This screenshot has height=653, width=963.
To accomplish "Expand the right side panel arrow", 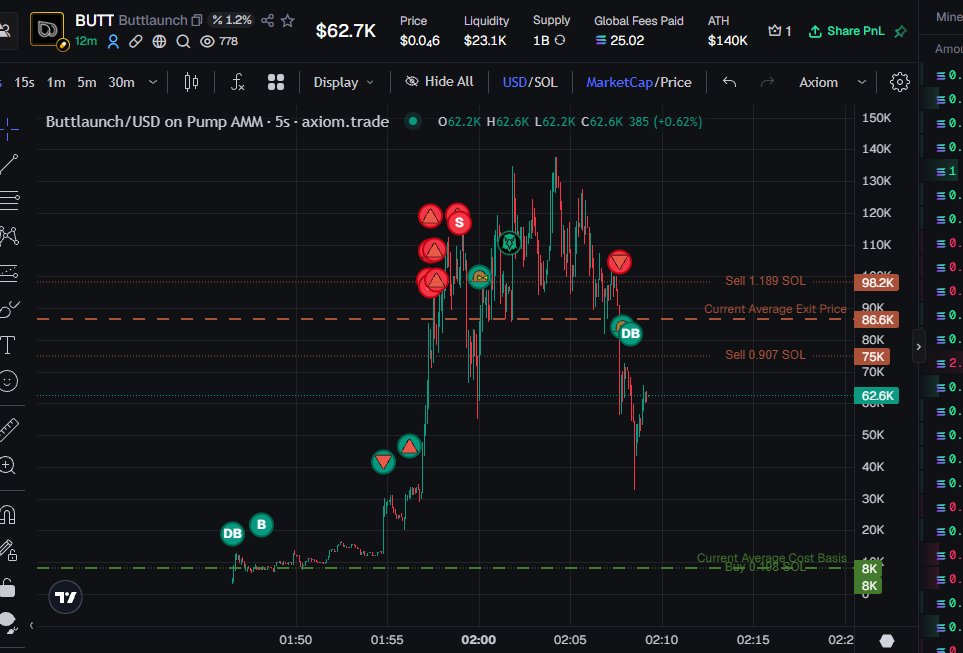I will [919, 346].
